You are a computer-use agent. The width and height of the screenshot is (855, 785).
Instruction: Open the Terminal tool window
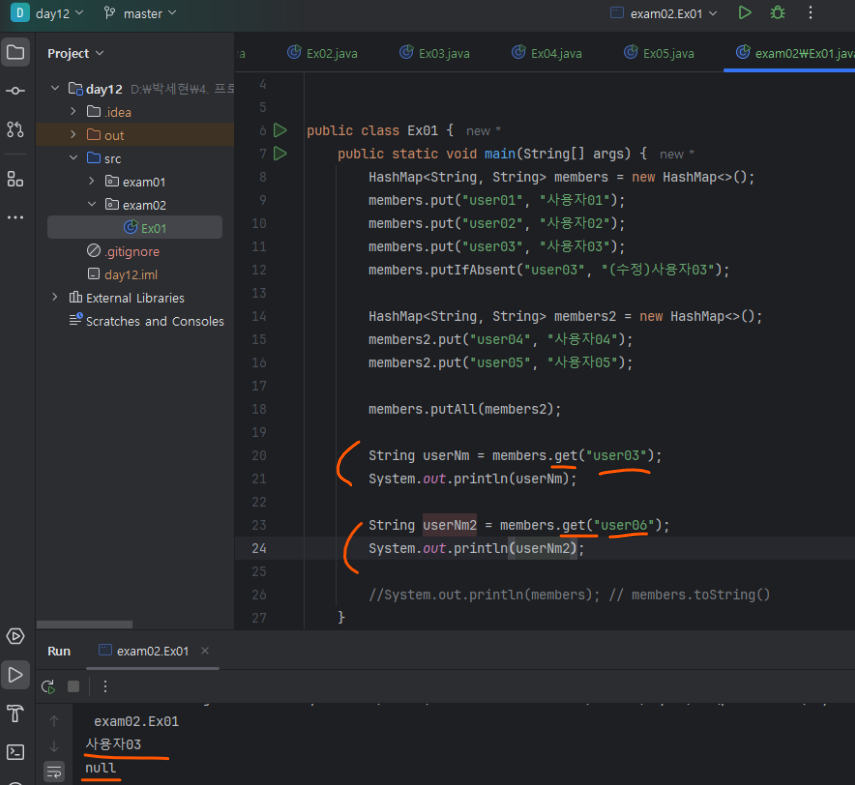[x=15, y=751]
